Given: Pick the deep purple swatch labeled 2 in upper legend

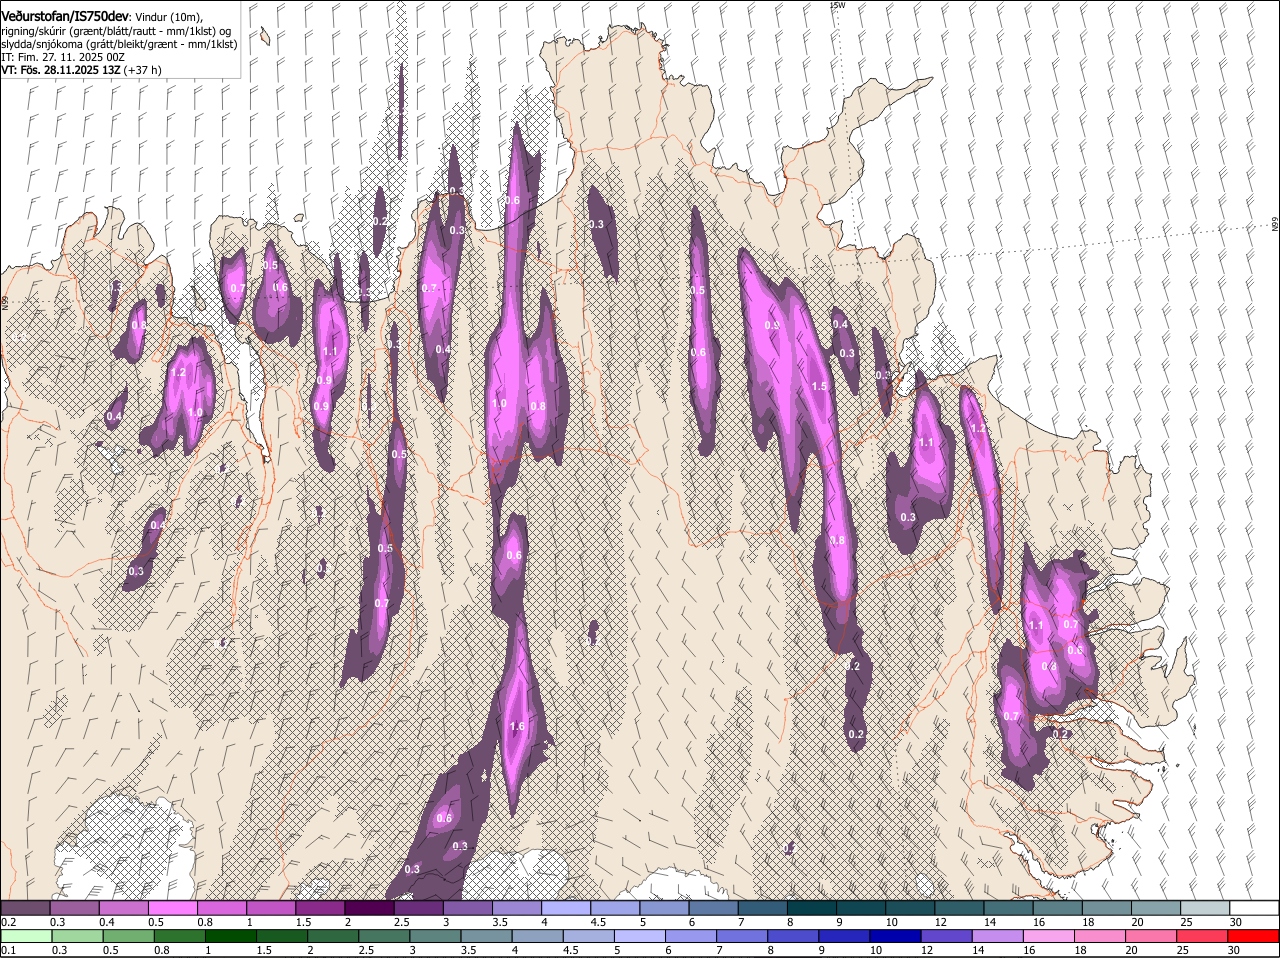Looking at the screenshot, I should (369, 908).
